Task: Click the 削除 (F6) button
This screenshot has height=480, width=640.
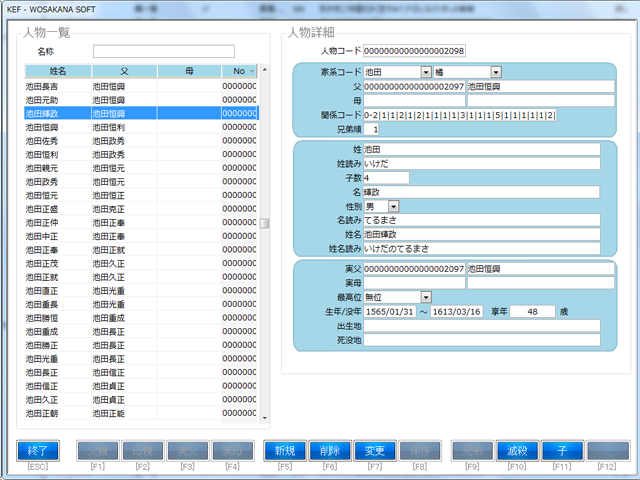Action: (330, 451)
